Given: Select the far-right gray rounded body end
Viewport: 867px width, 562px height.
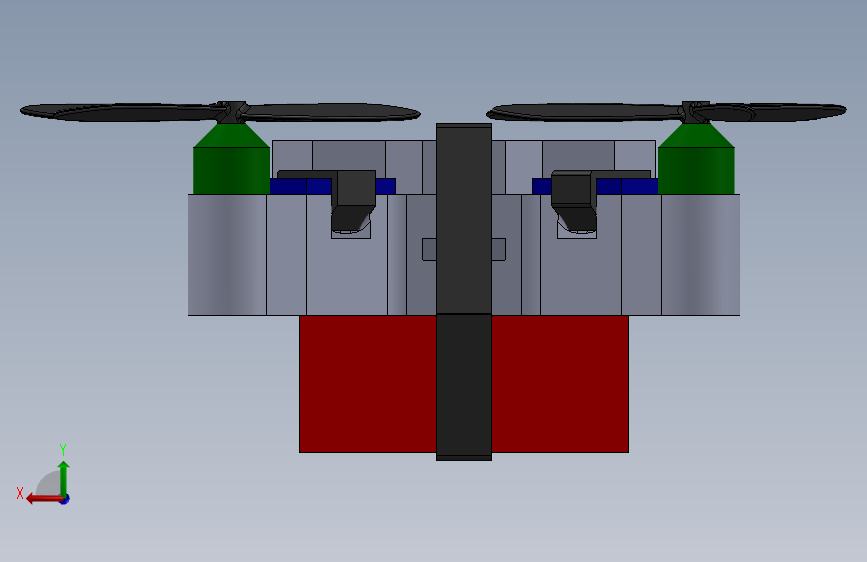Looking at the screenshot, I should [x=701, y=254].
